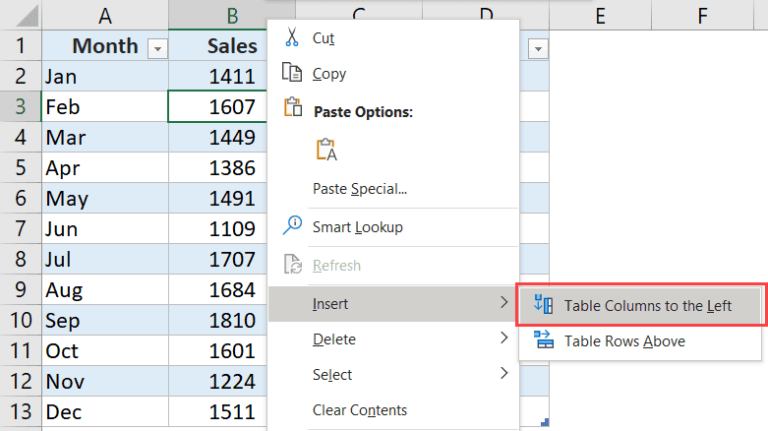Expand the Delete submenu arrow

[x=503, y=339]
